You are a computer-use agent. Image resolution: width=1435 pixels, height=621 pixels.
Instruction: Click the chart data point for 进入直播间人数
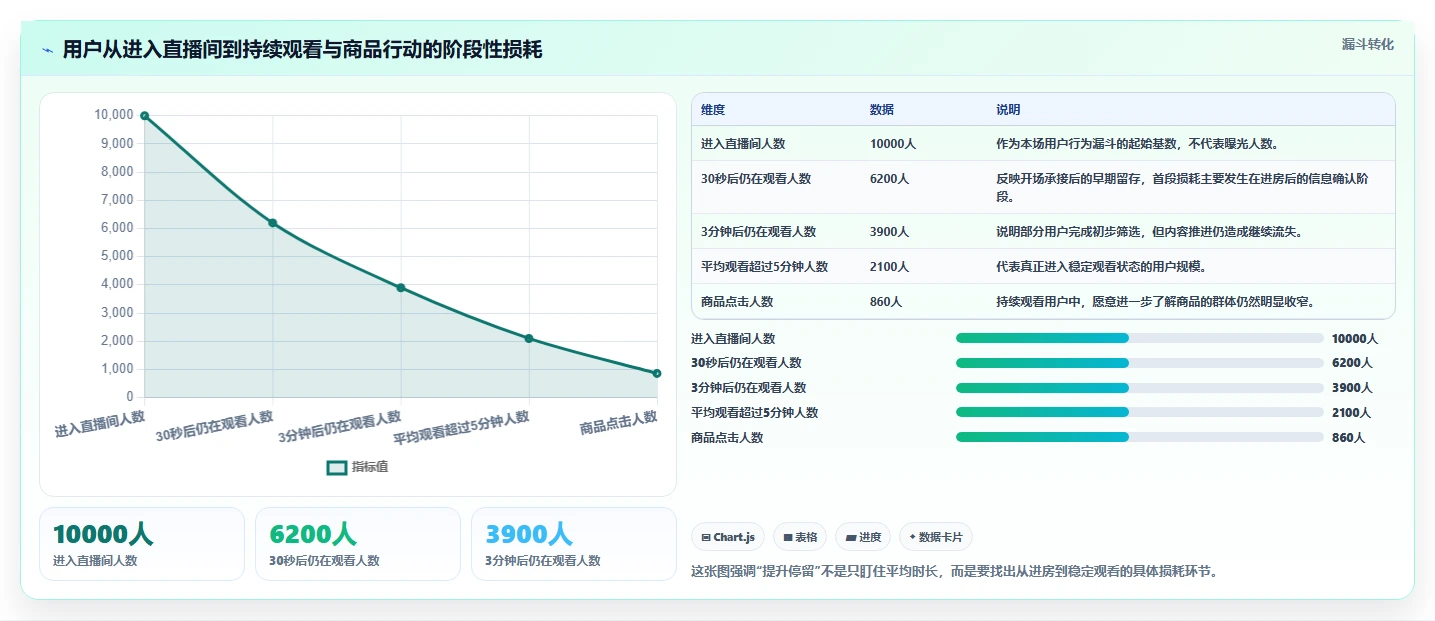(x=145, y=116)
